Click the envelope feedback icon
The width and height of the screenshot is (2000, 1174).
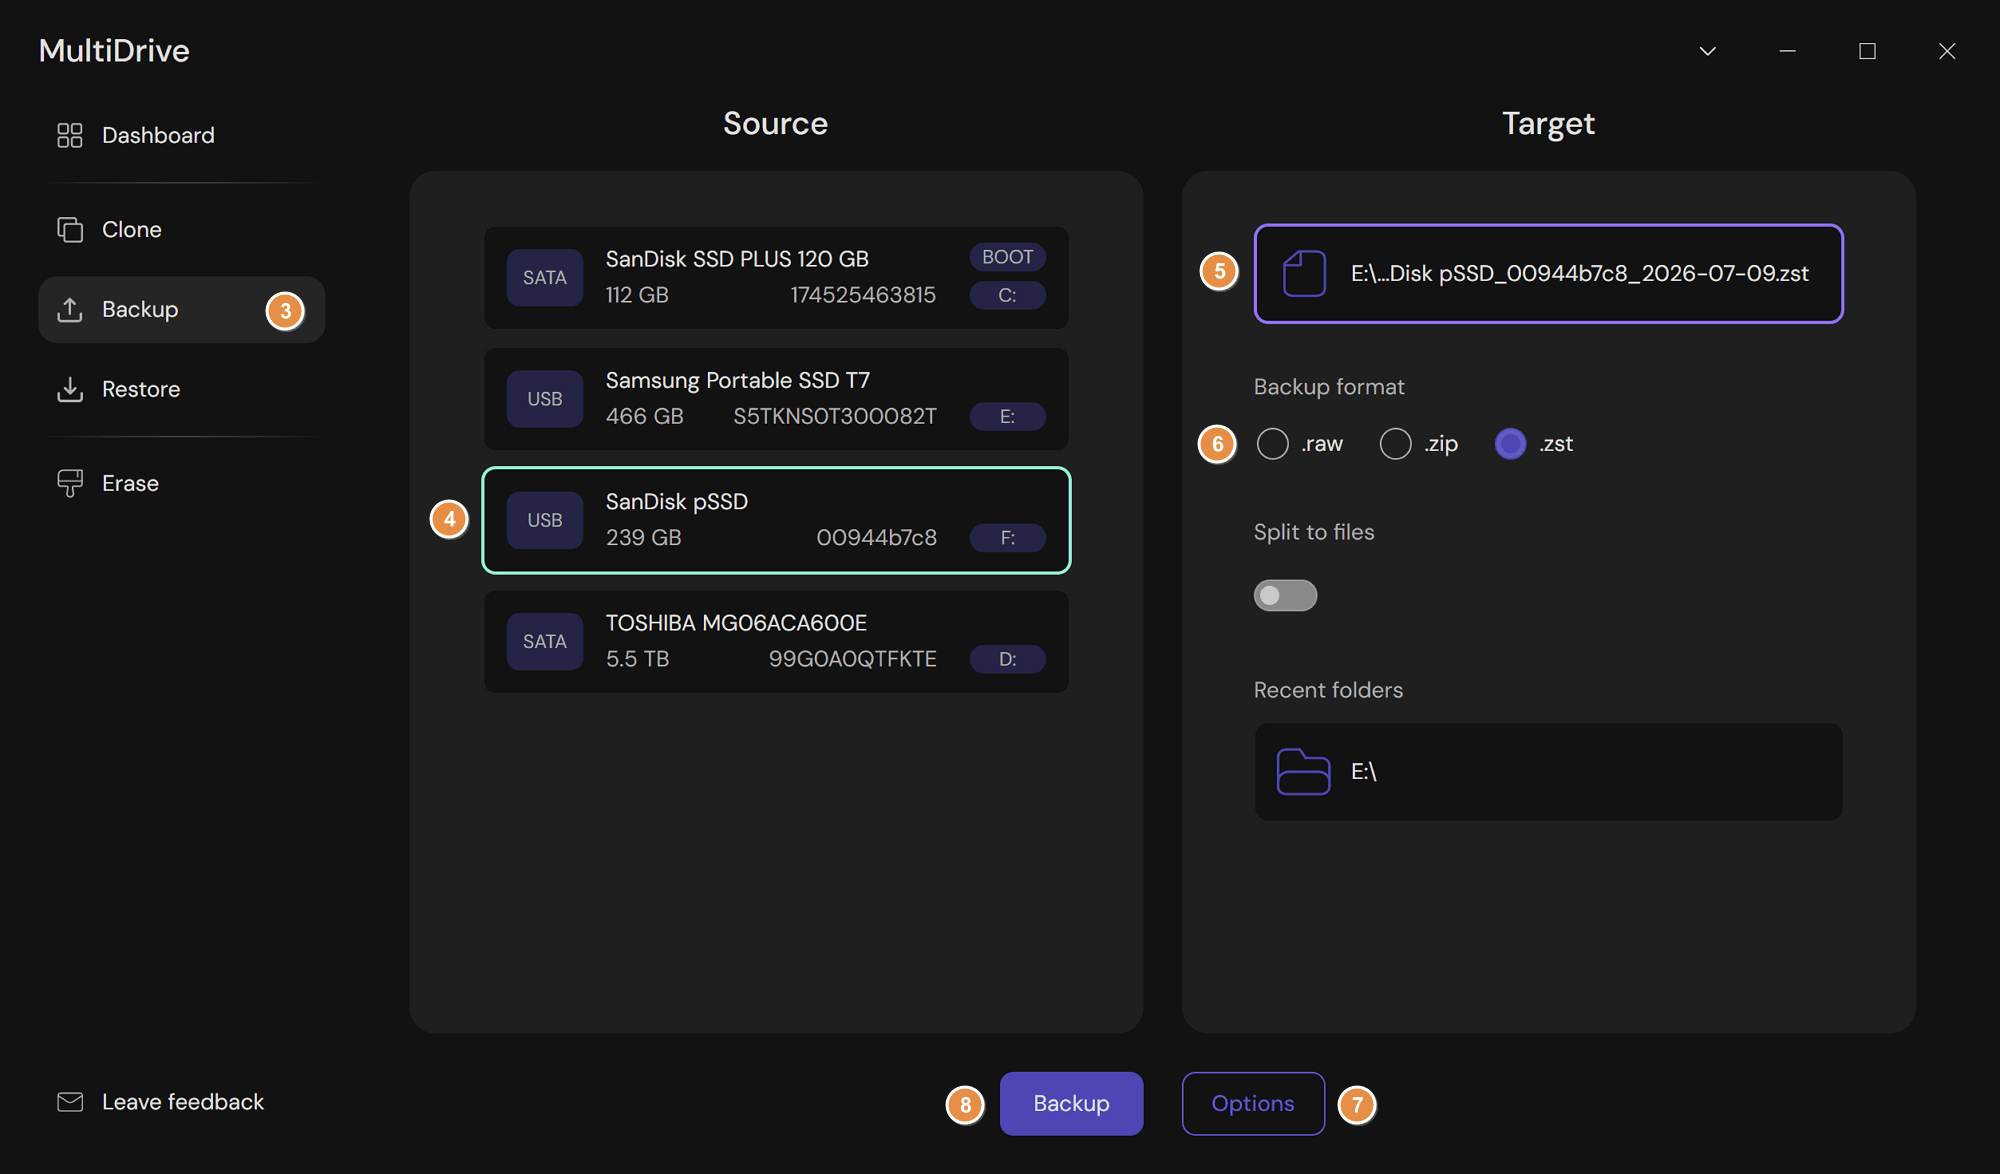tap(70, 1102)
